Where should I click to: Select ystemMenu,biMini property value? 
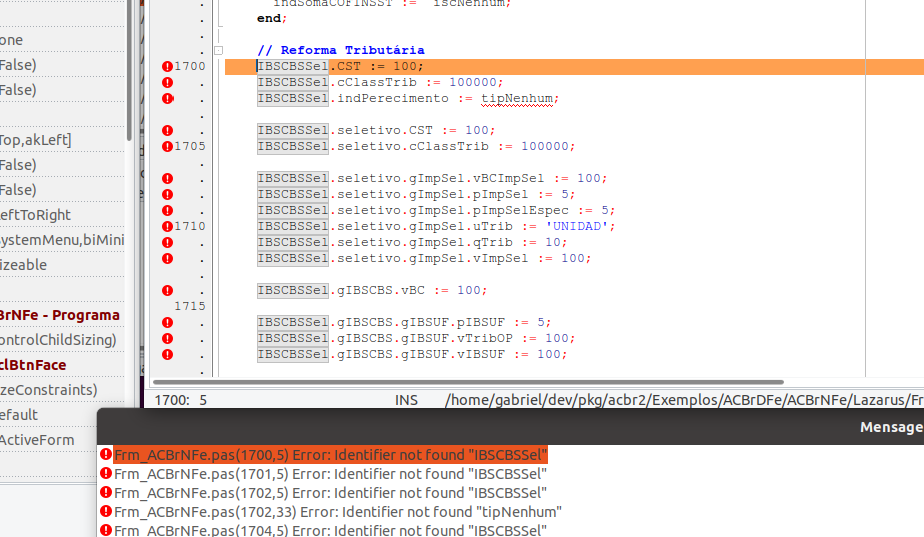point(62,240)
